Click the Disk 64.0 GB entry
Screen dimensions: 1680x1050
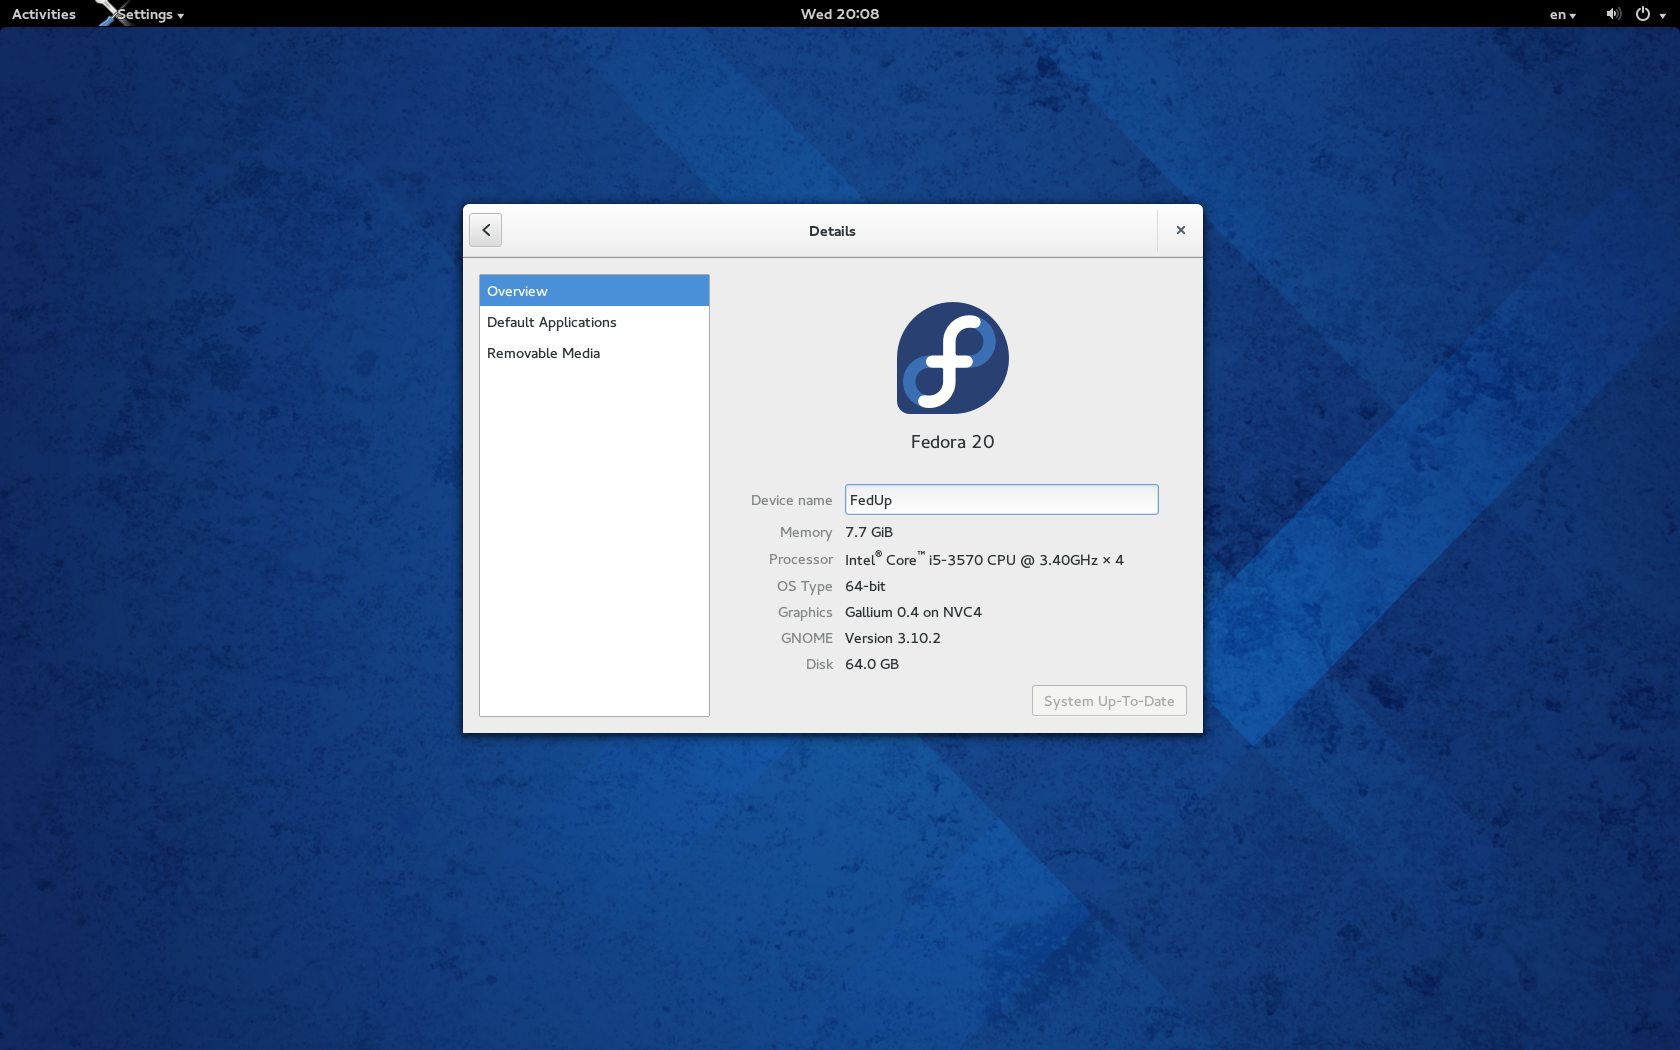tap(871, 664)
